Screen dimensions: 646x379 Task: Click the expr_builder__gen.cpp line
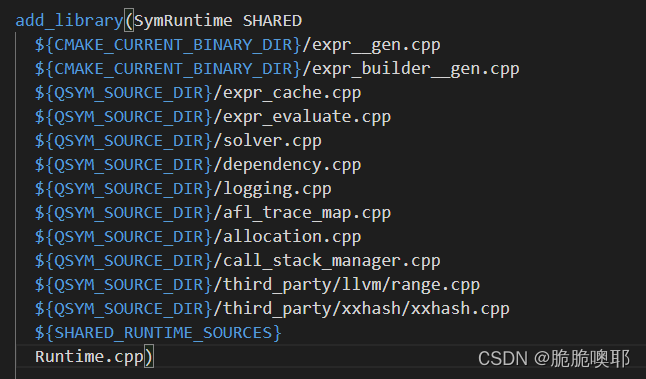tap(277, 68)
